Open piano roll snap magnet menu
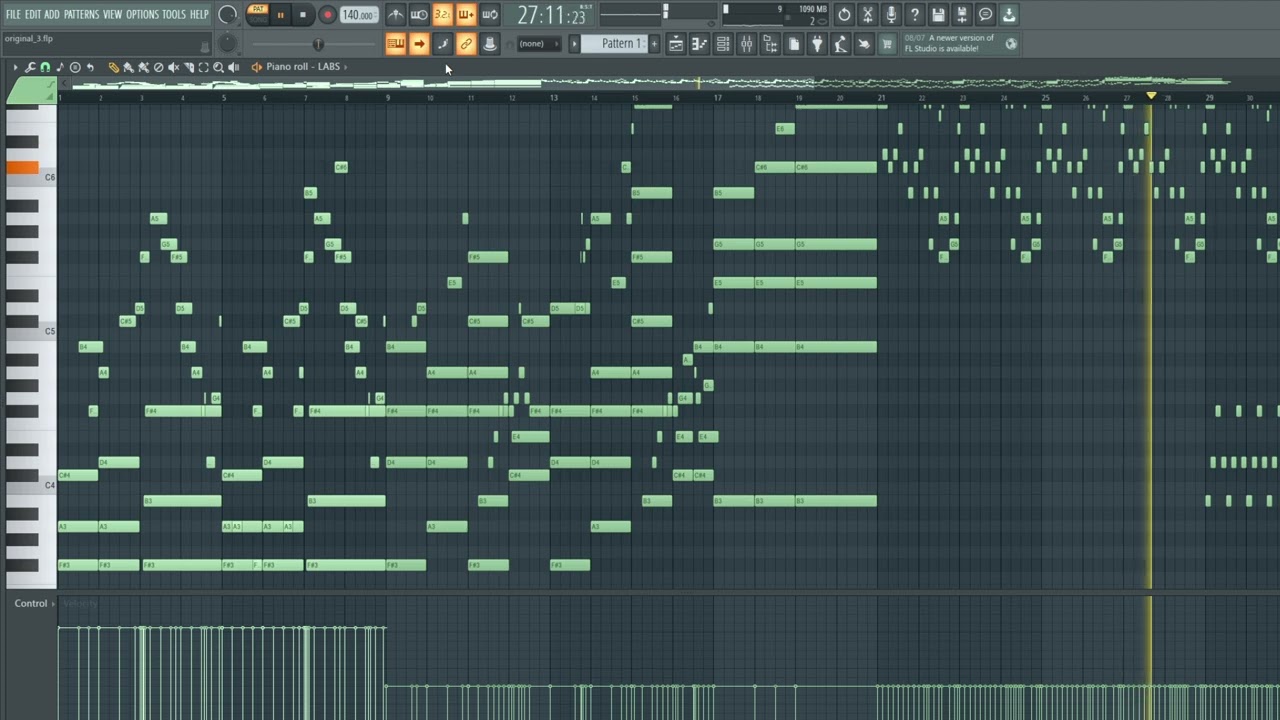The height and width of the screenshot is (720, 1280). [45, 67]
